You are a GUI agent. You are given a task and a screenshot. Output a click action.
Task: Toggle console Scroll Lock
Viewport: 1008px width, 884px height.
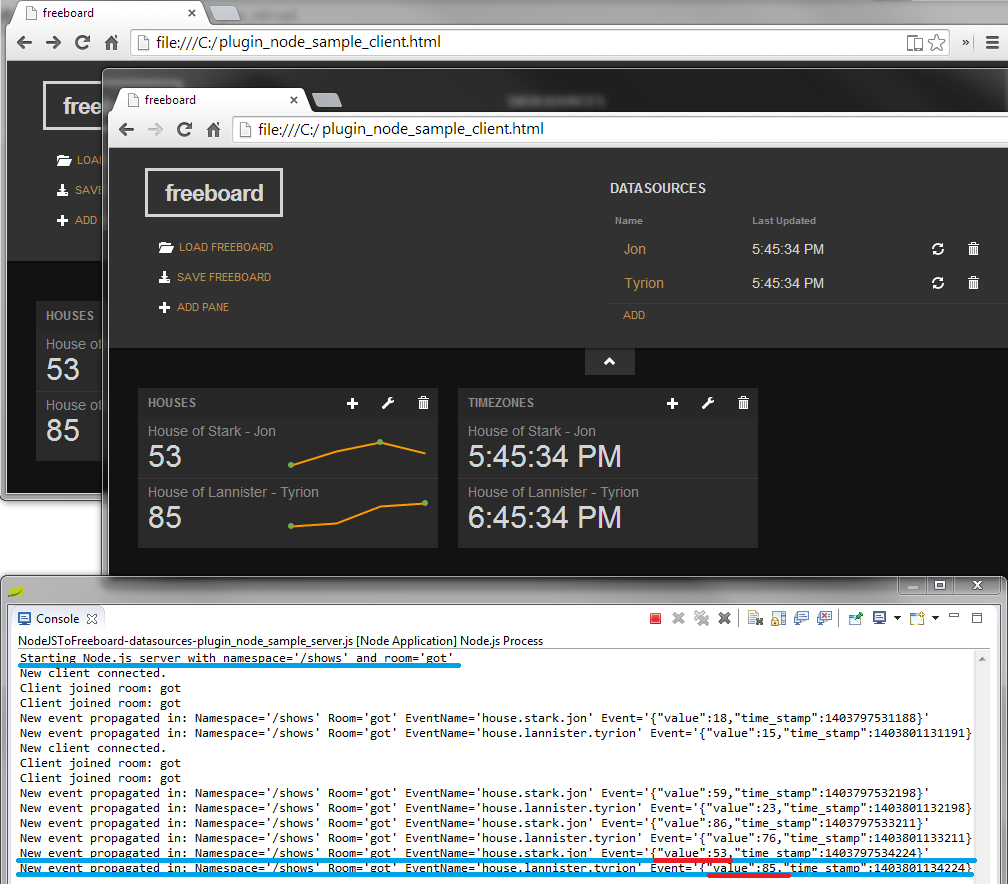[778, 618]
